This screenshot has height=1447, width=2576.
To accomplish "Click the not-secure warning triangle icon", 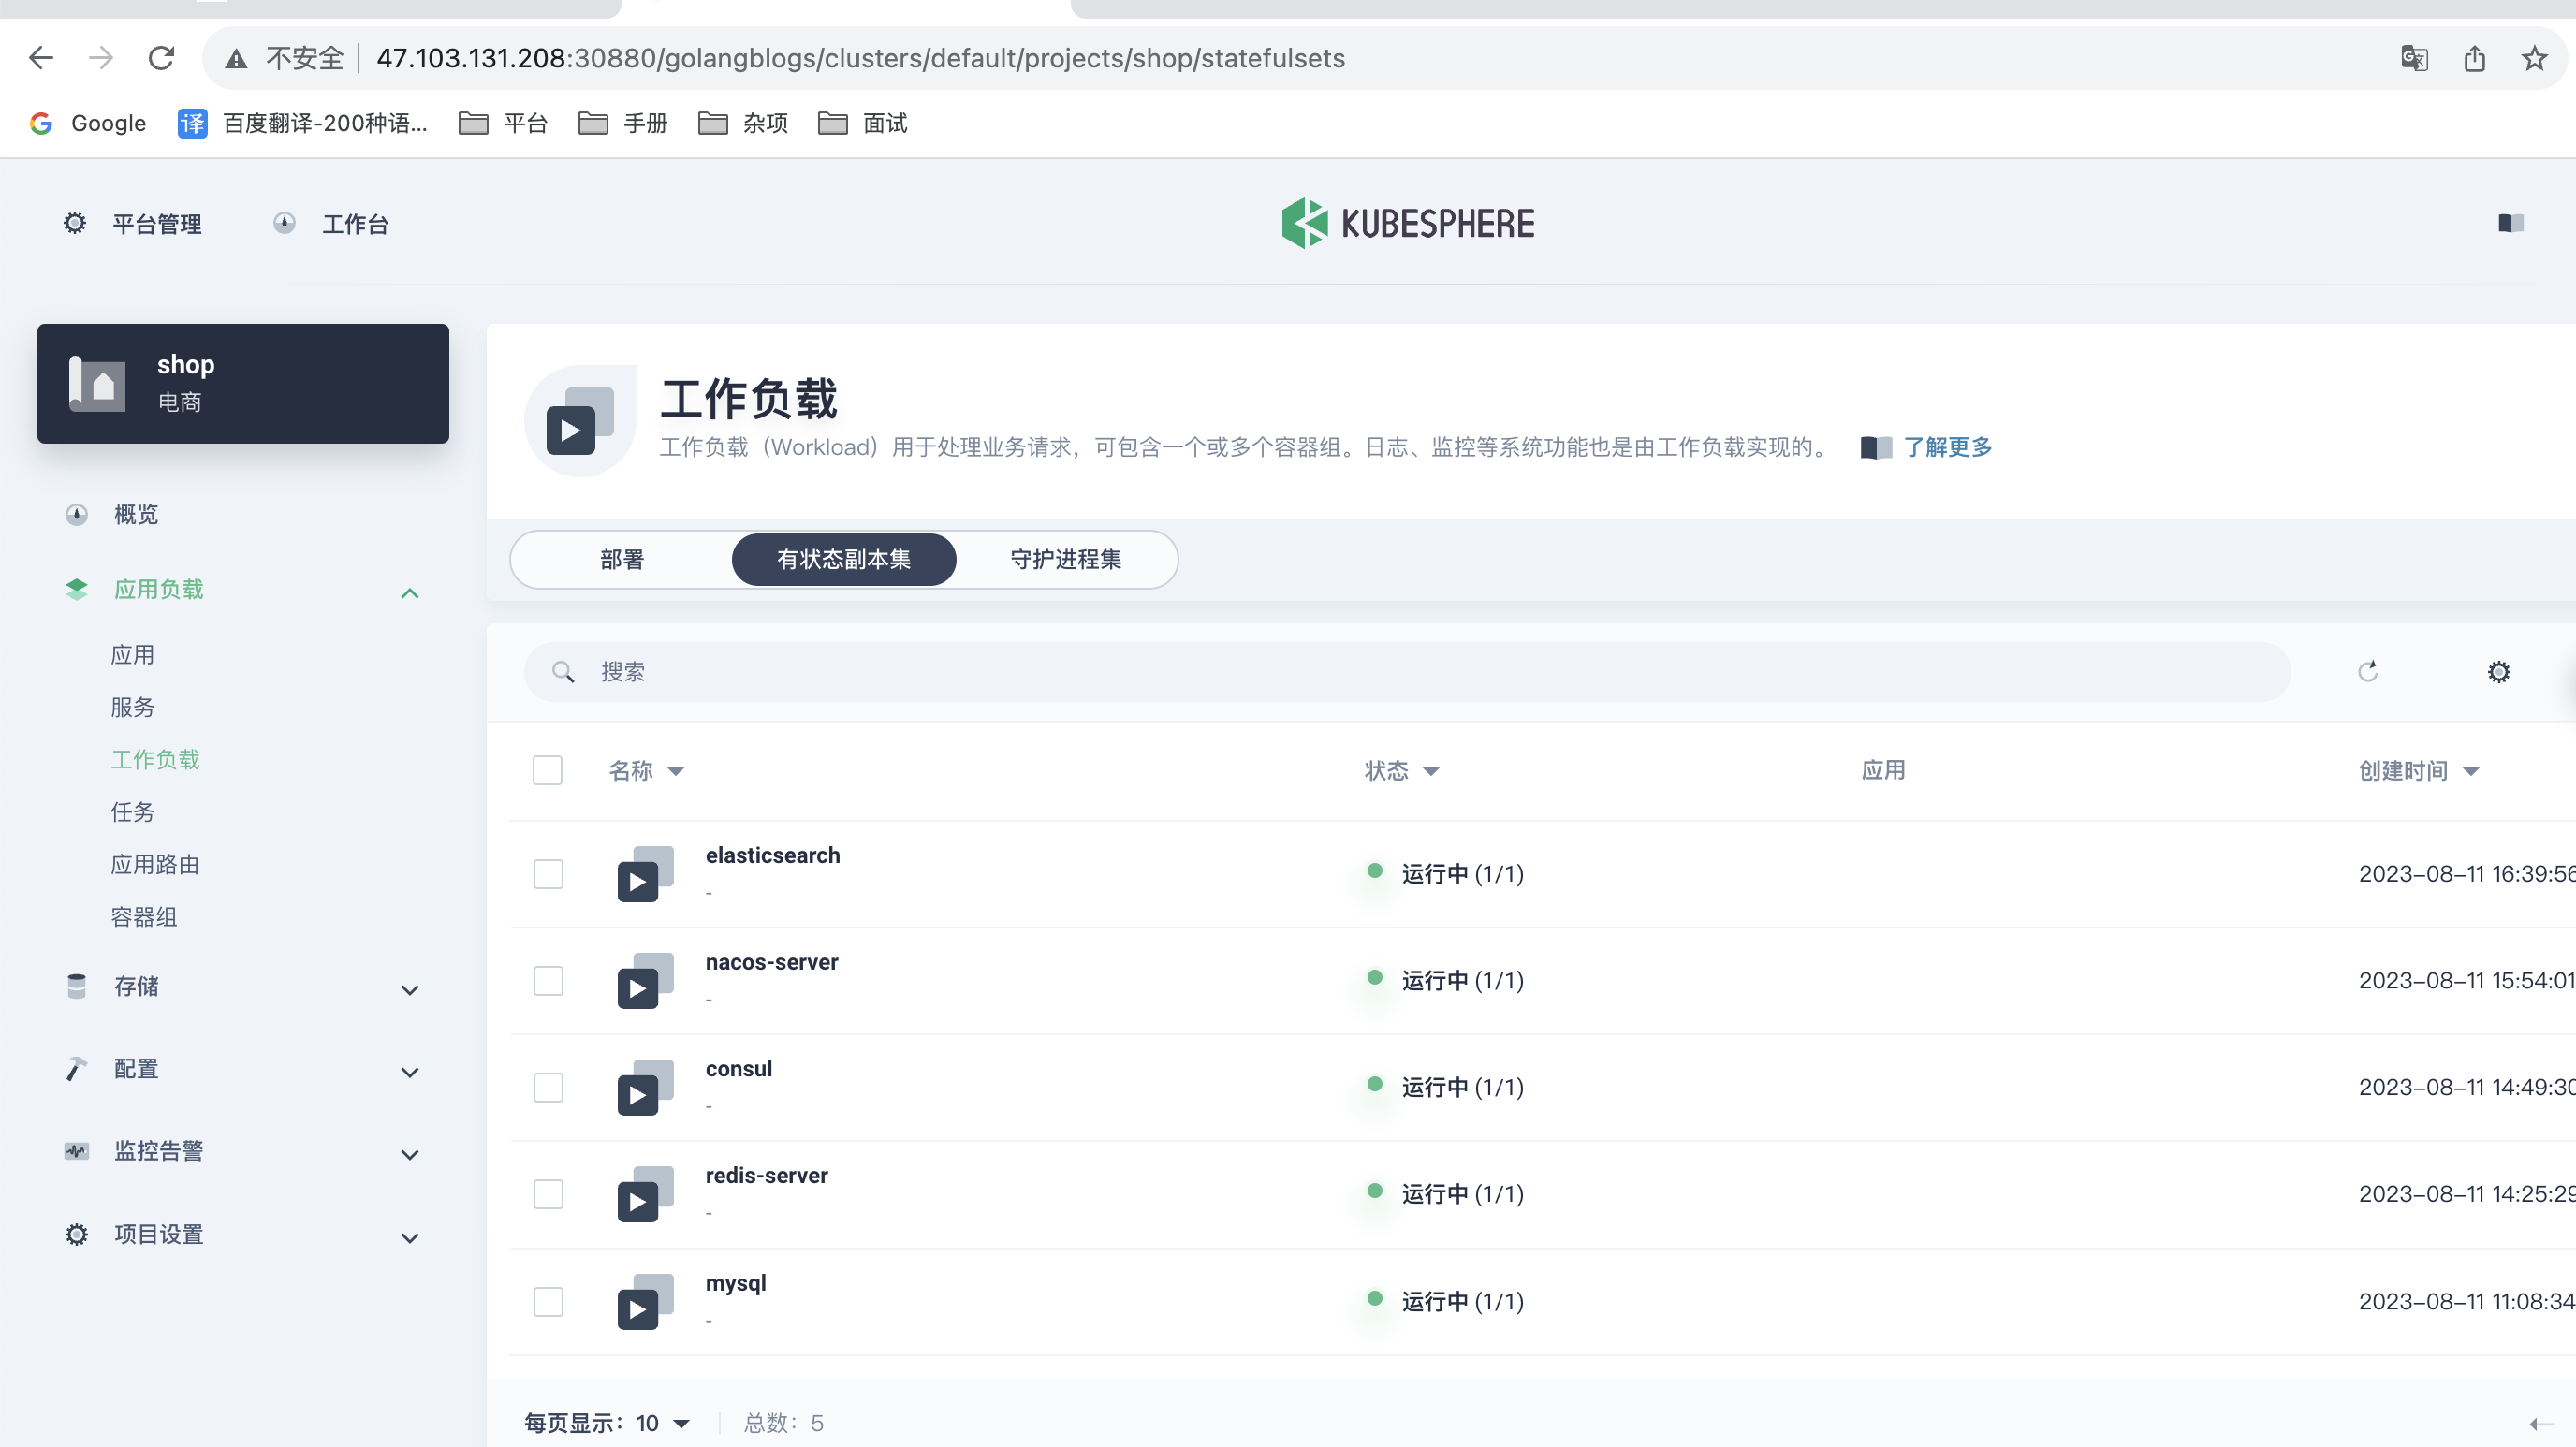I will [x=236, y=59].
